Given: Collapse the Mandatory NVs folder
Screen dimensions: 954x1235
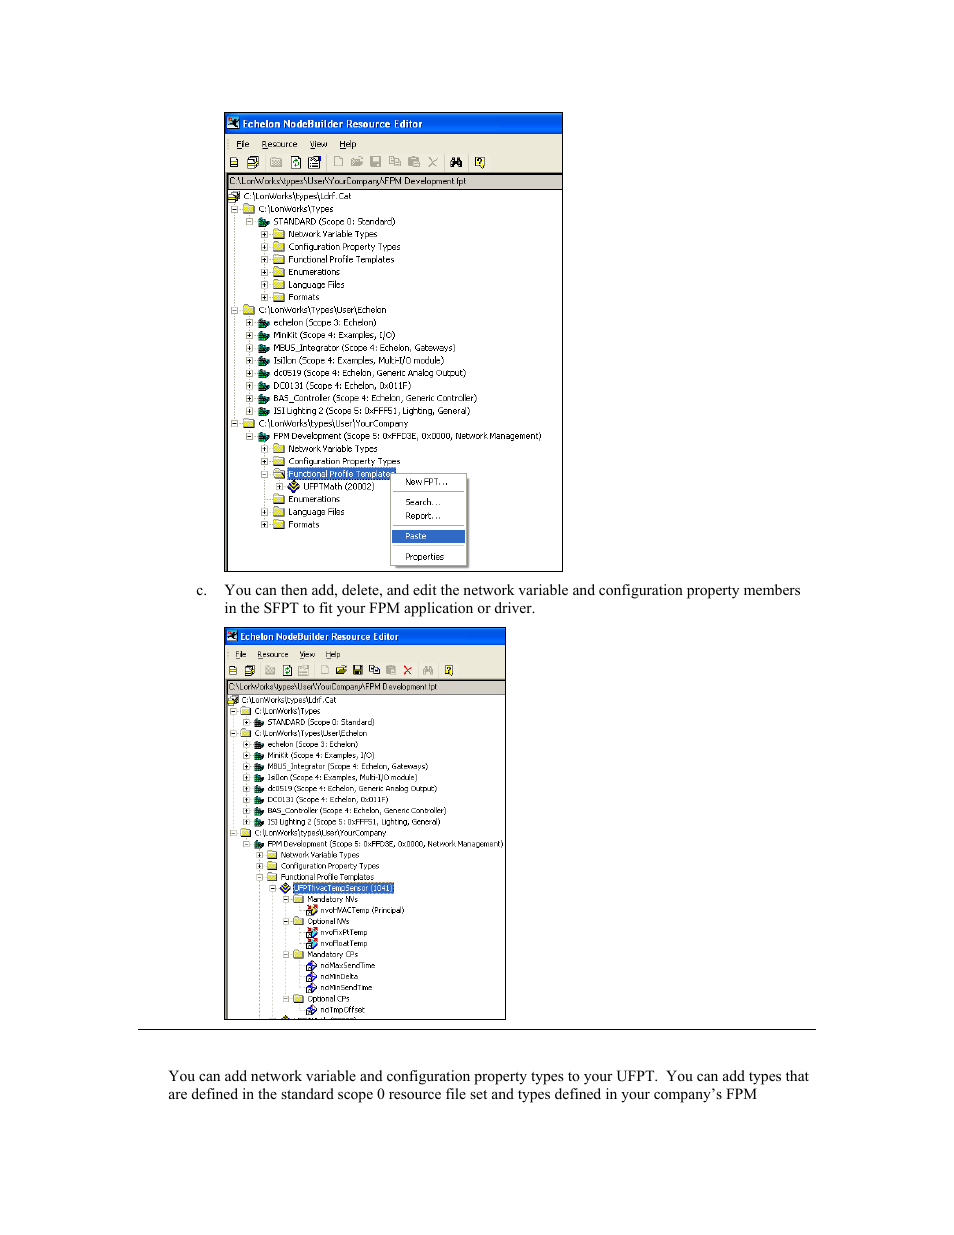Looking at the screenshot, I should click(286, 899).
